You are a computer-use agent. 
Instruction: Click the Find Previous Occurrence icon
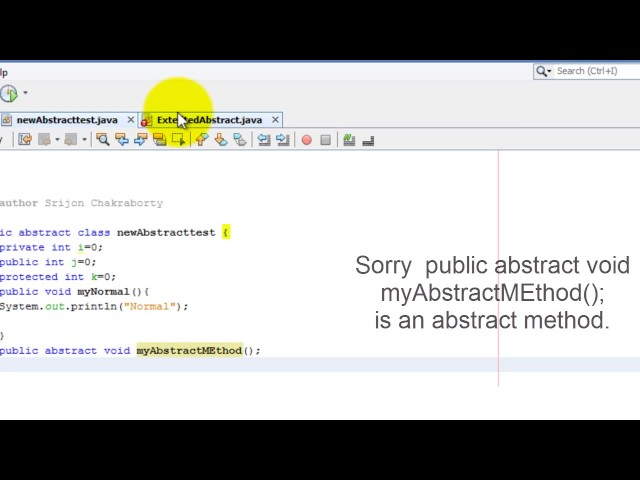click(122, 140)
